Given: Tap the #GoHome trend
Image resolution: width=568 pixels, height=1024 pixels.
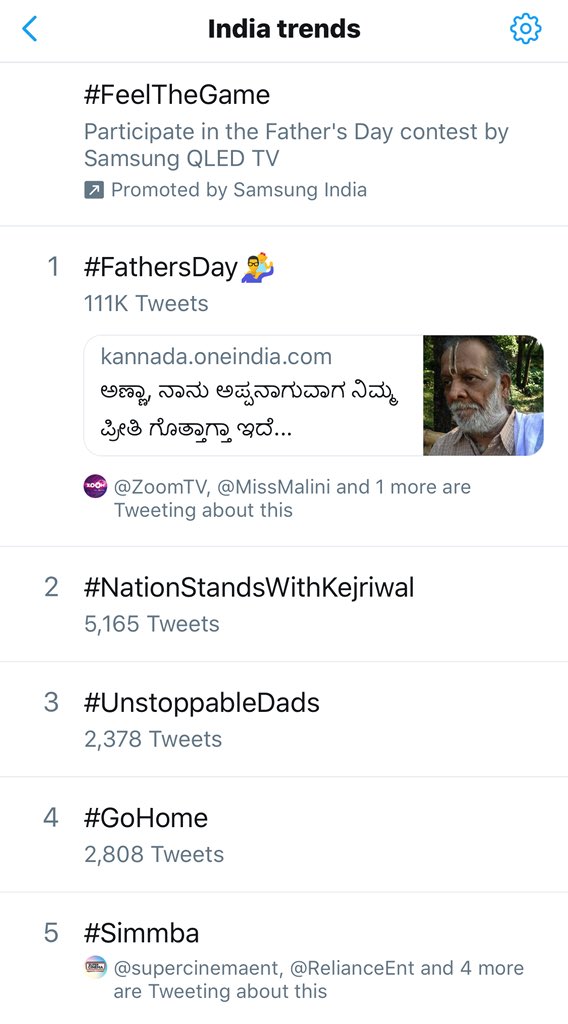Looking at the screenshot, I should (x=284, y=835).
